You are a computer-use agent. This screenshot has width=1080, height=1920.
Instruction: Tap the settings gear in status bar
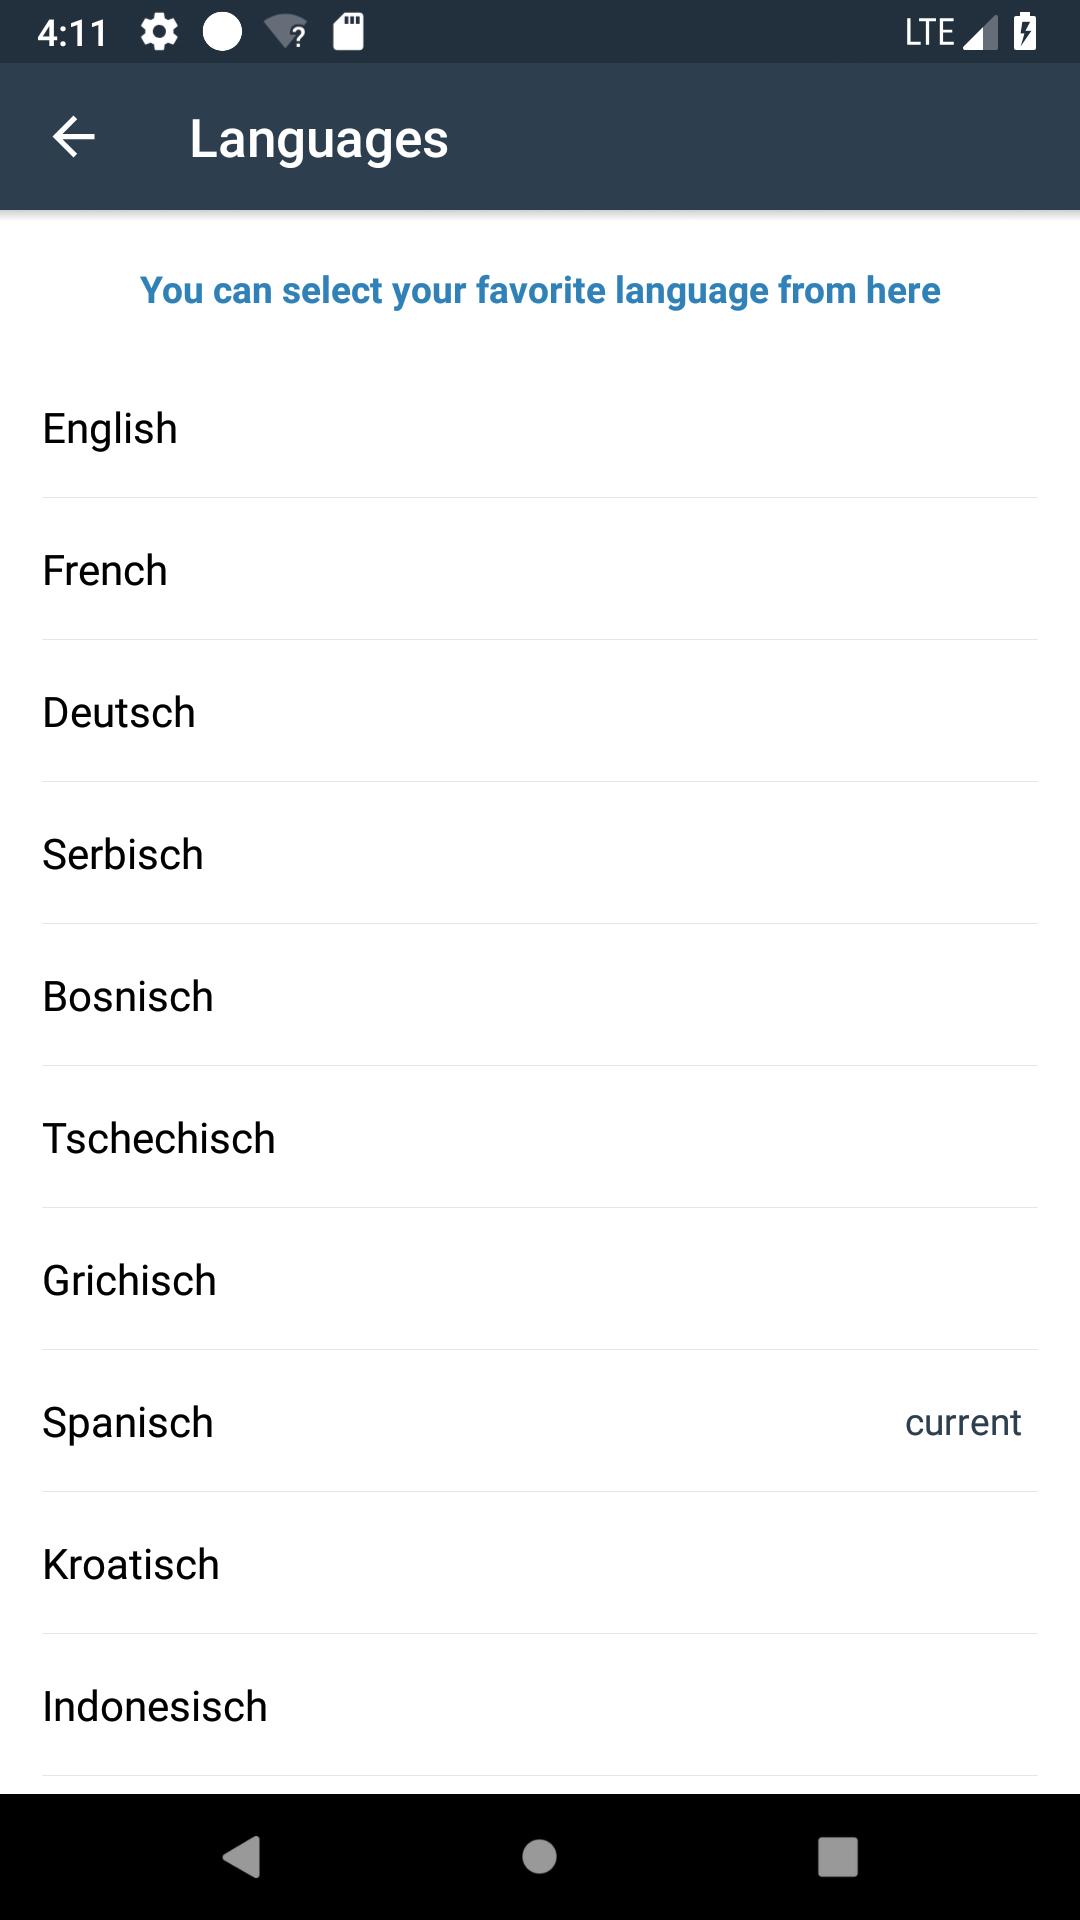(x=159, y=32)
